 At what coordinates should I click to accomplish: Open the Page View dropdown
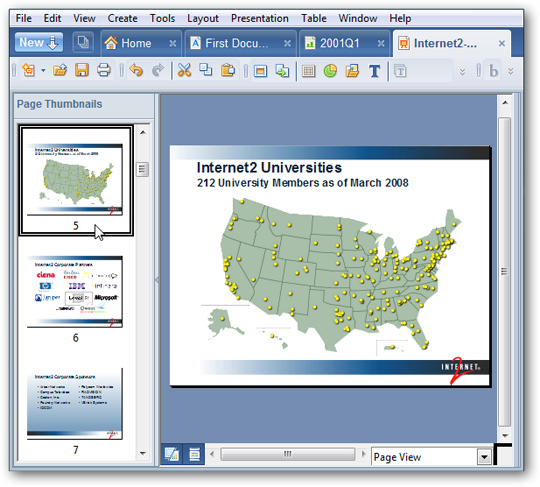[x=484, y=457]
